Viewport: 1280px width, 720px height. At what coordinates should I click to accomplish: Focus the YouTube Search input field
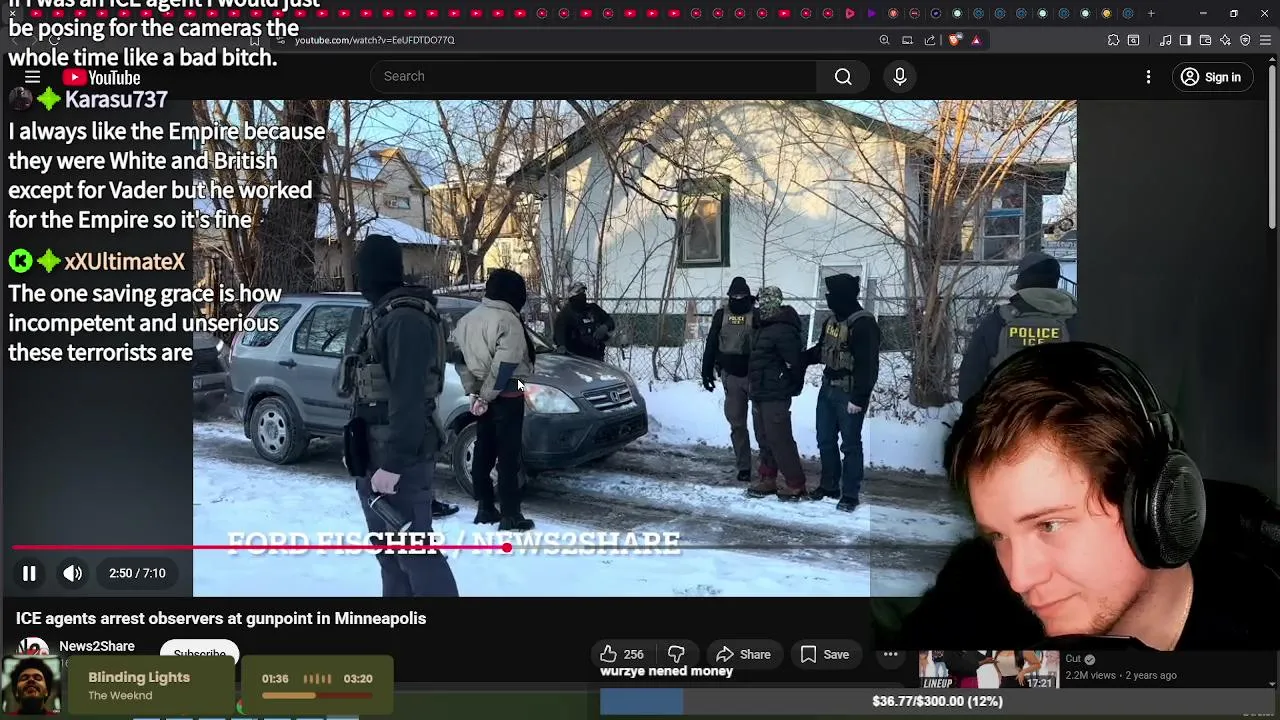(x=594, y=77)
